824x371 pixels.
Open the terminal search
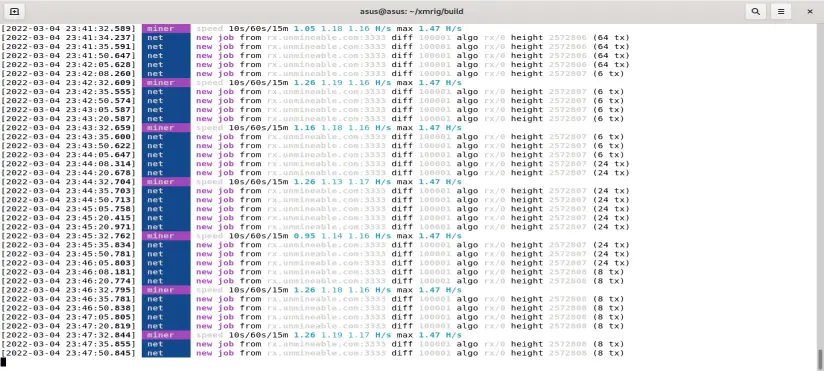click(756, 11)
